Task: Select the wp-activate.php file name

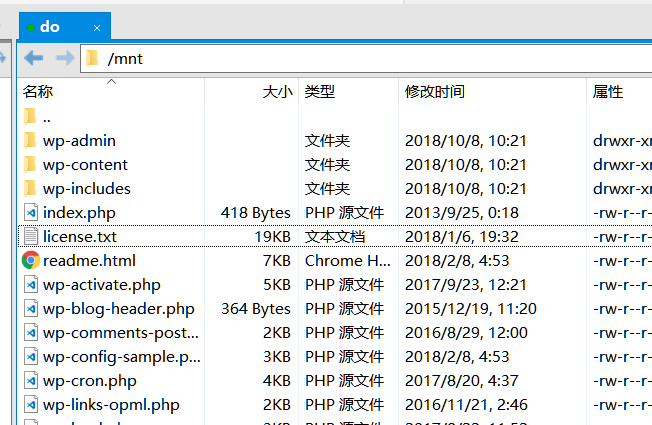Action: pos(102,285)
